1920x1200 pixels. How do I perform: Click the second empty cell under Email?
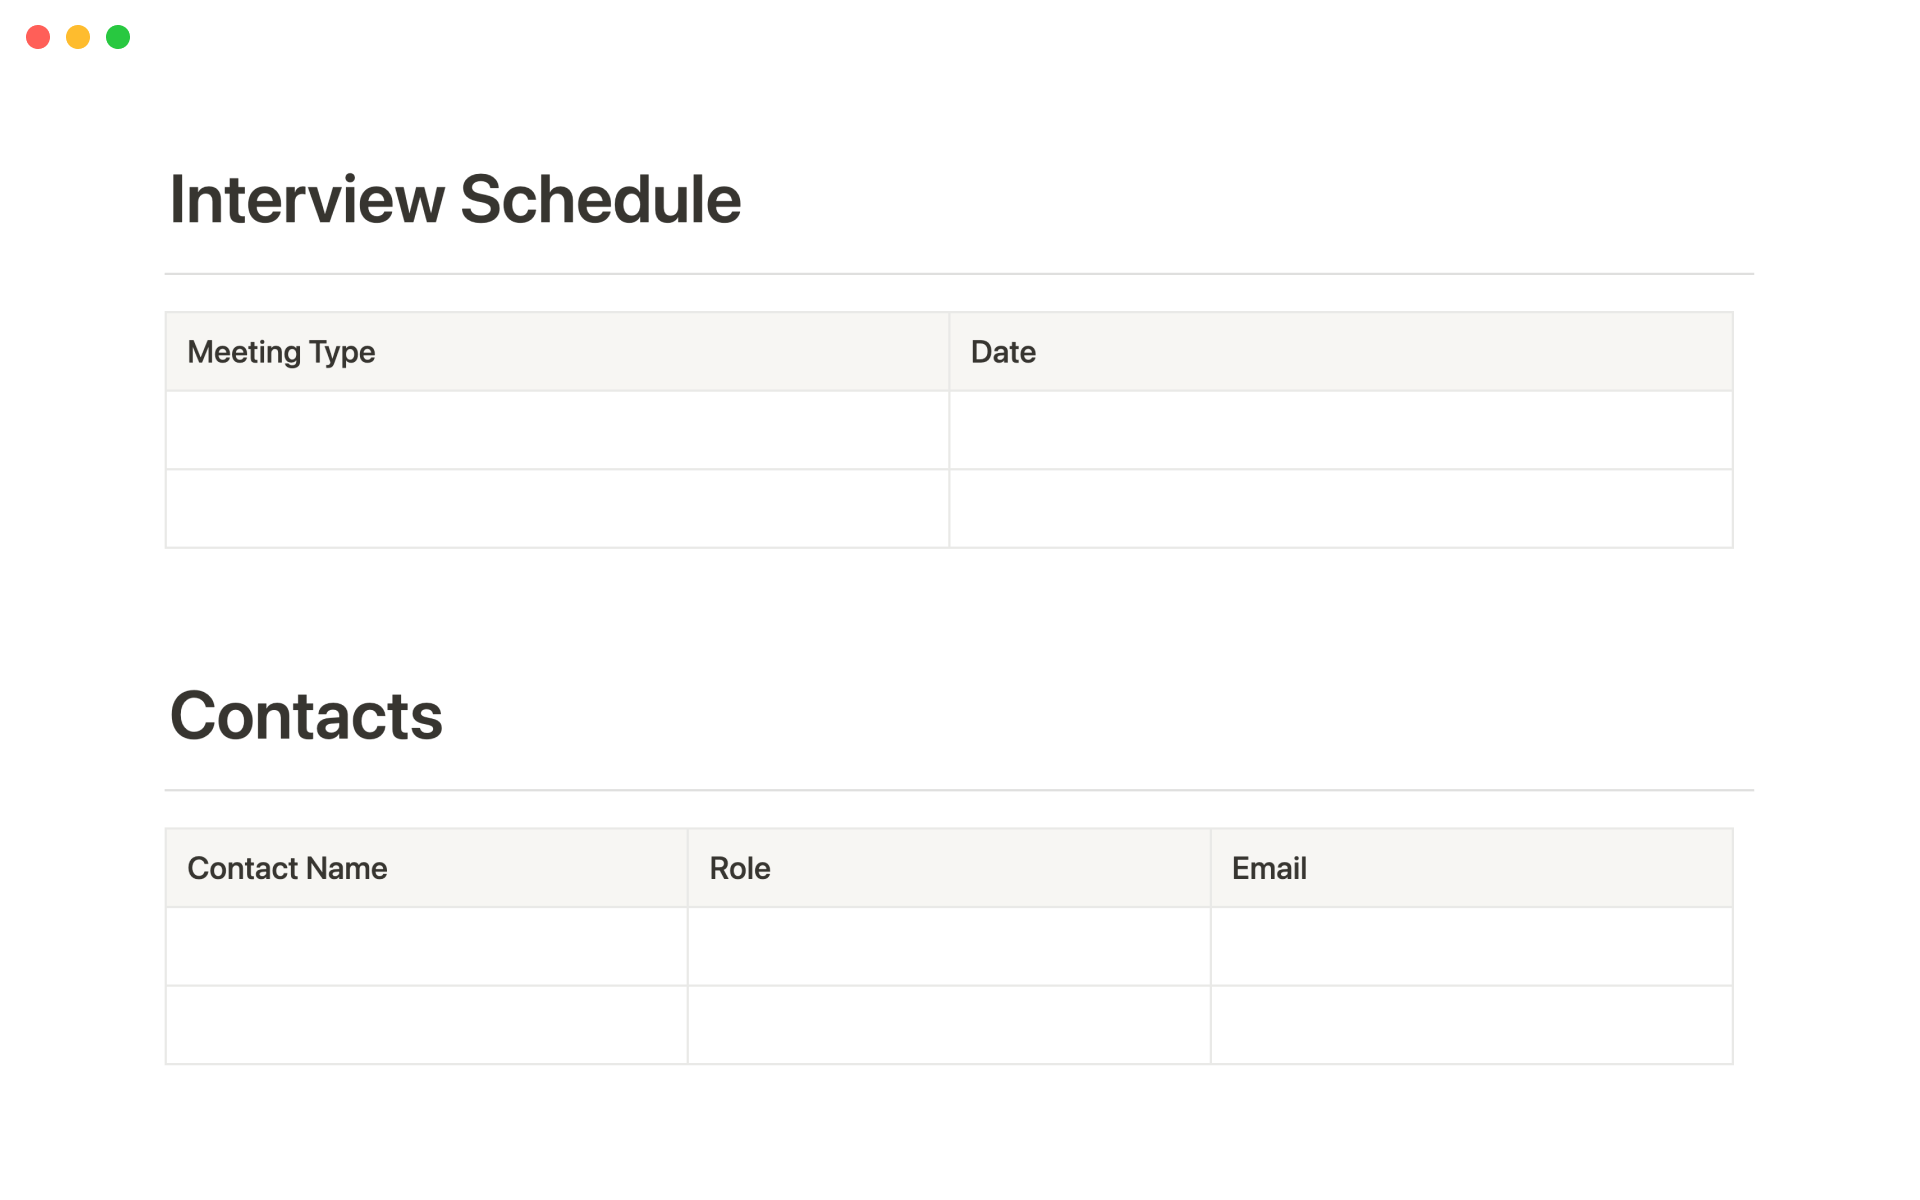[x=1471, y=1025]
